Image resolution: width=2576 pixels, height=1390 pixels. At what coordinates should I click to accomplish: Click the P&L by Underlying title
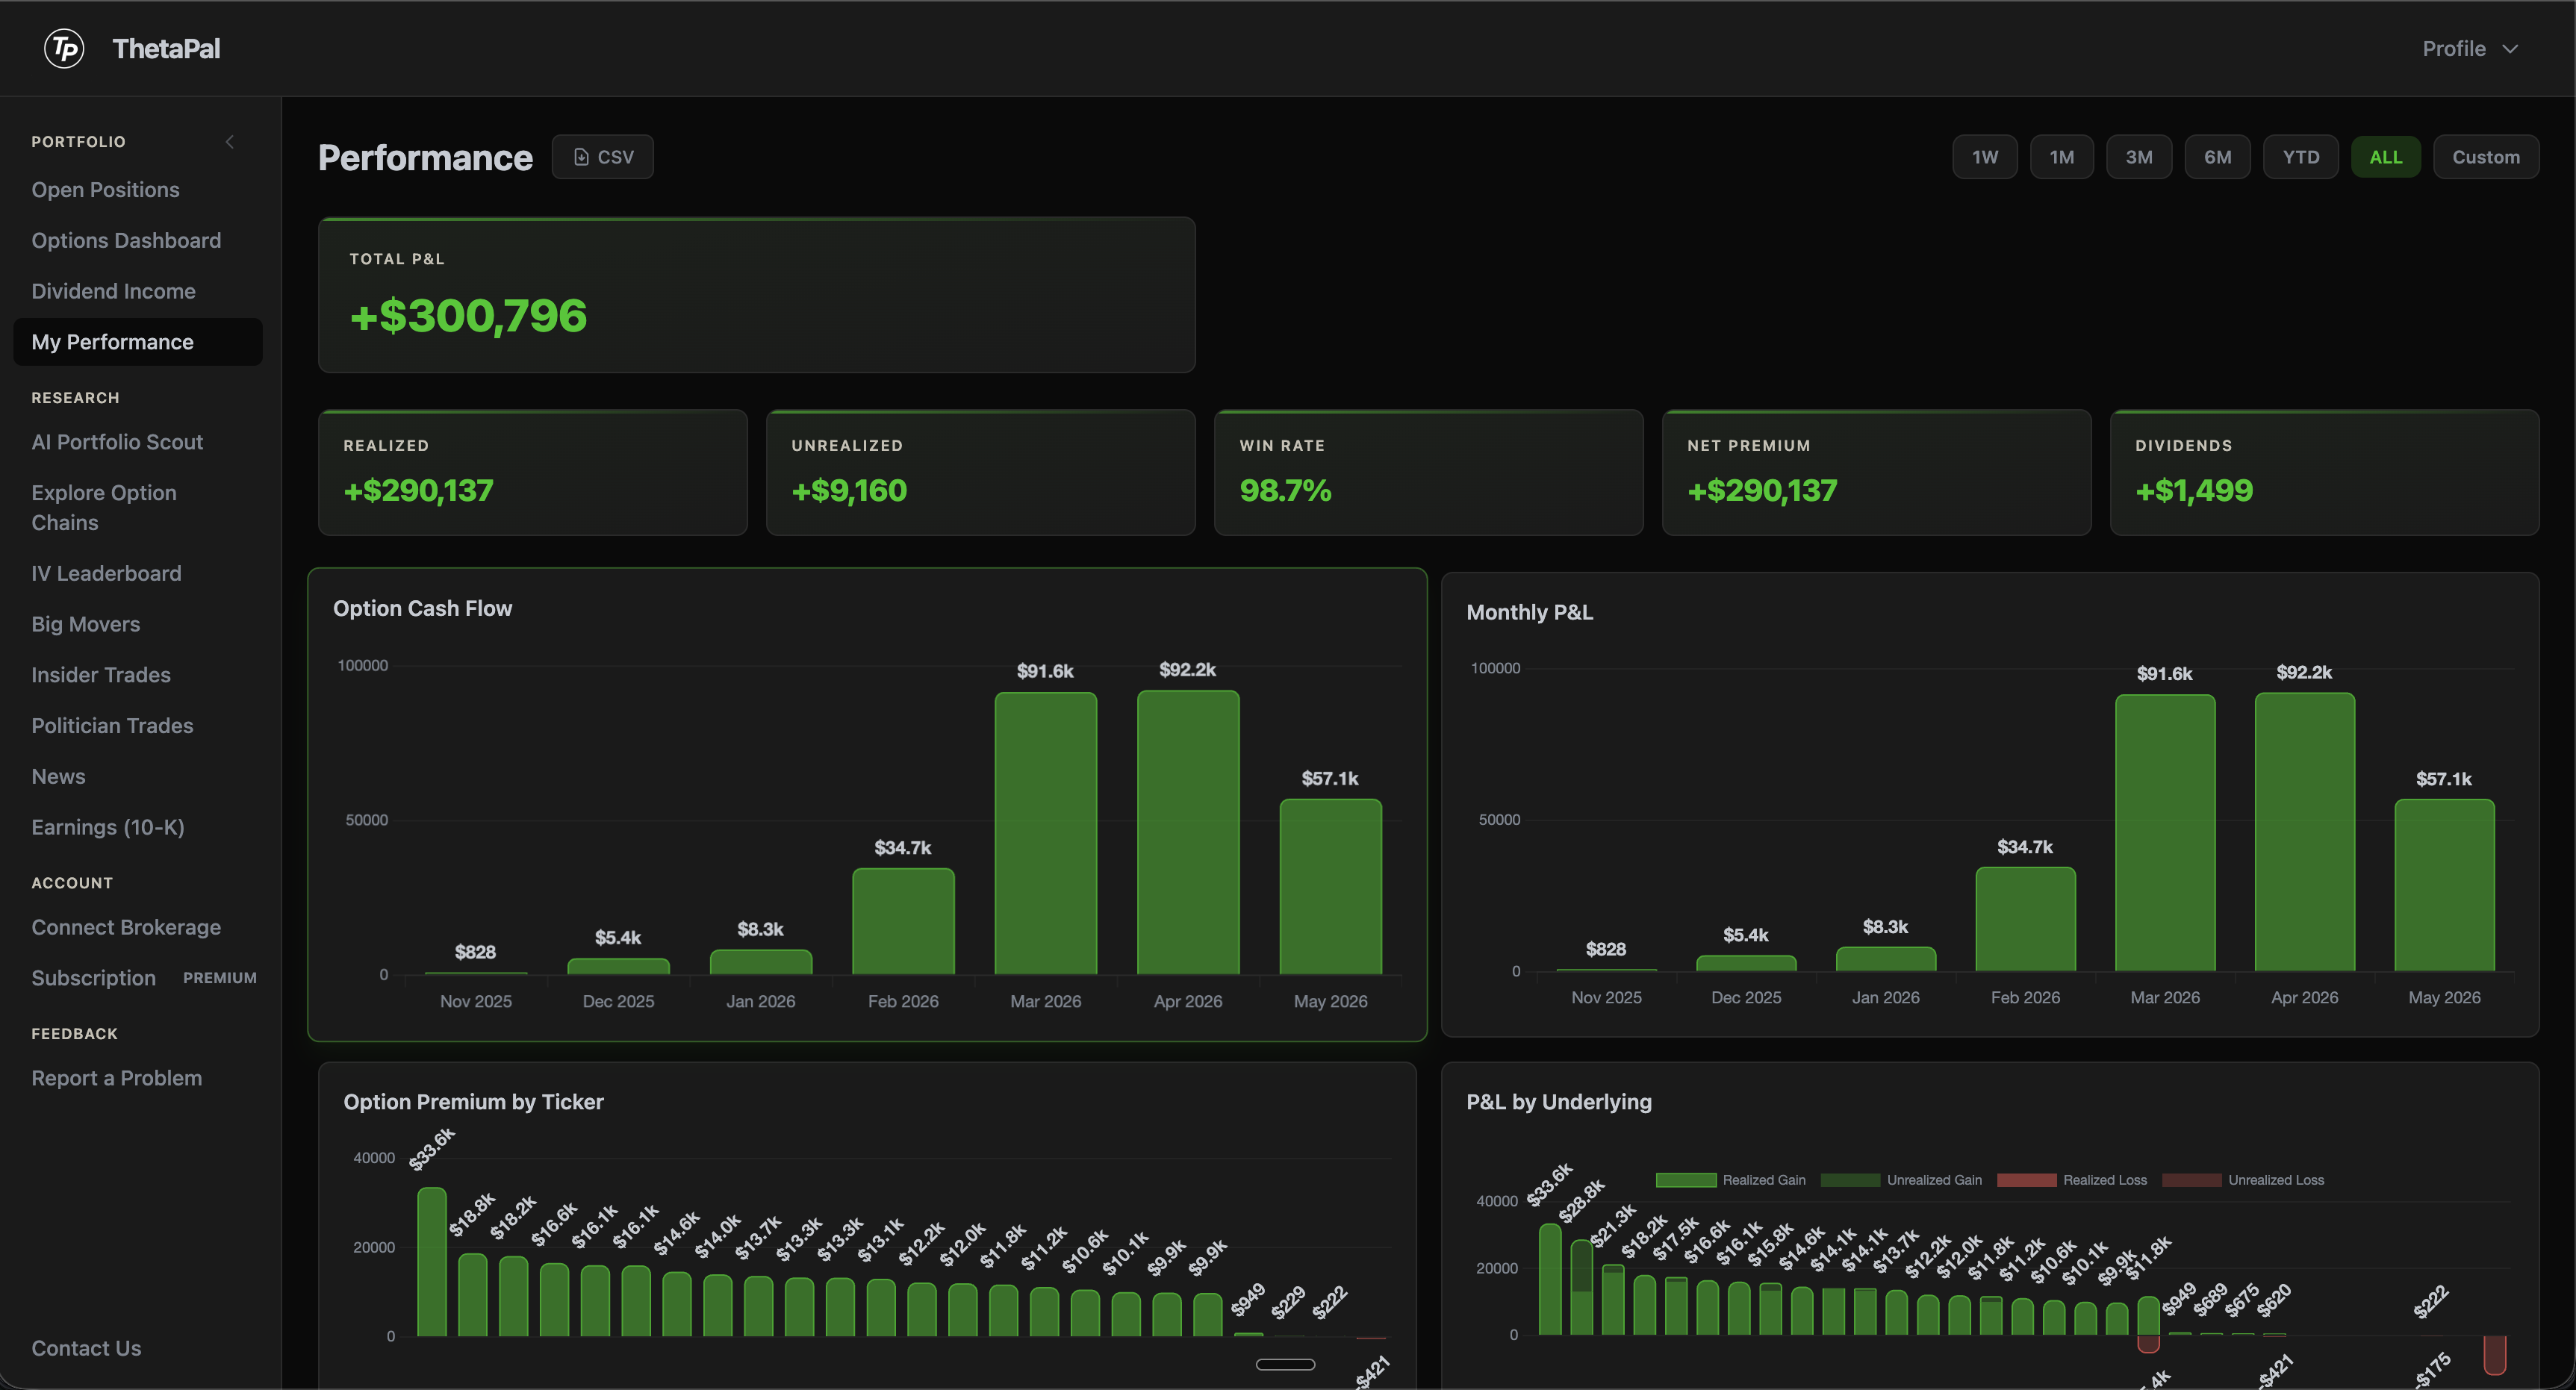point(1559,1102)
